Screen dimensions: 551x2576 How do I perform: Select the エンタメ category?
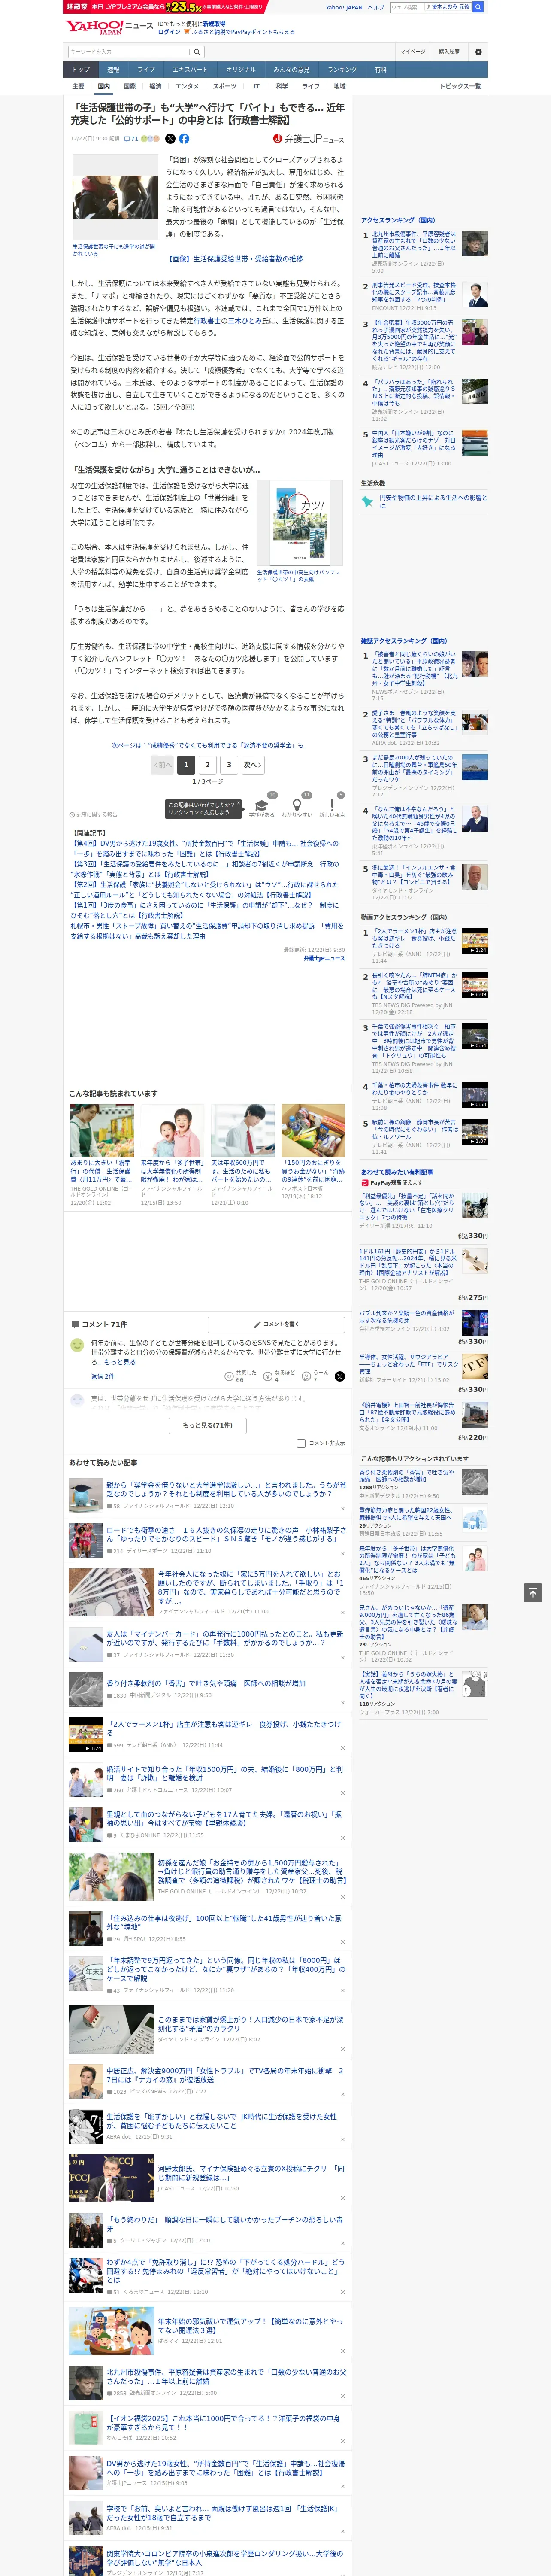tap(187, 86)
